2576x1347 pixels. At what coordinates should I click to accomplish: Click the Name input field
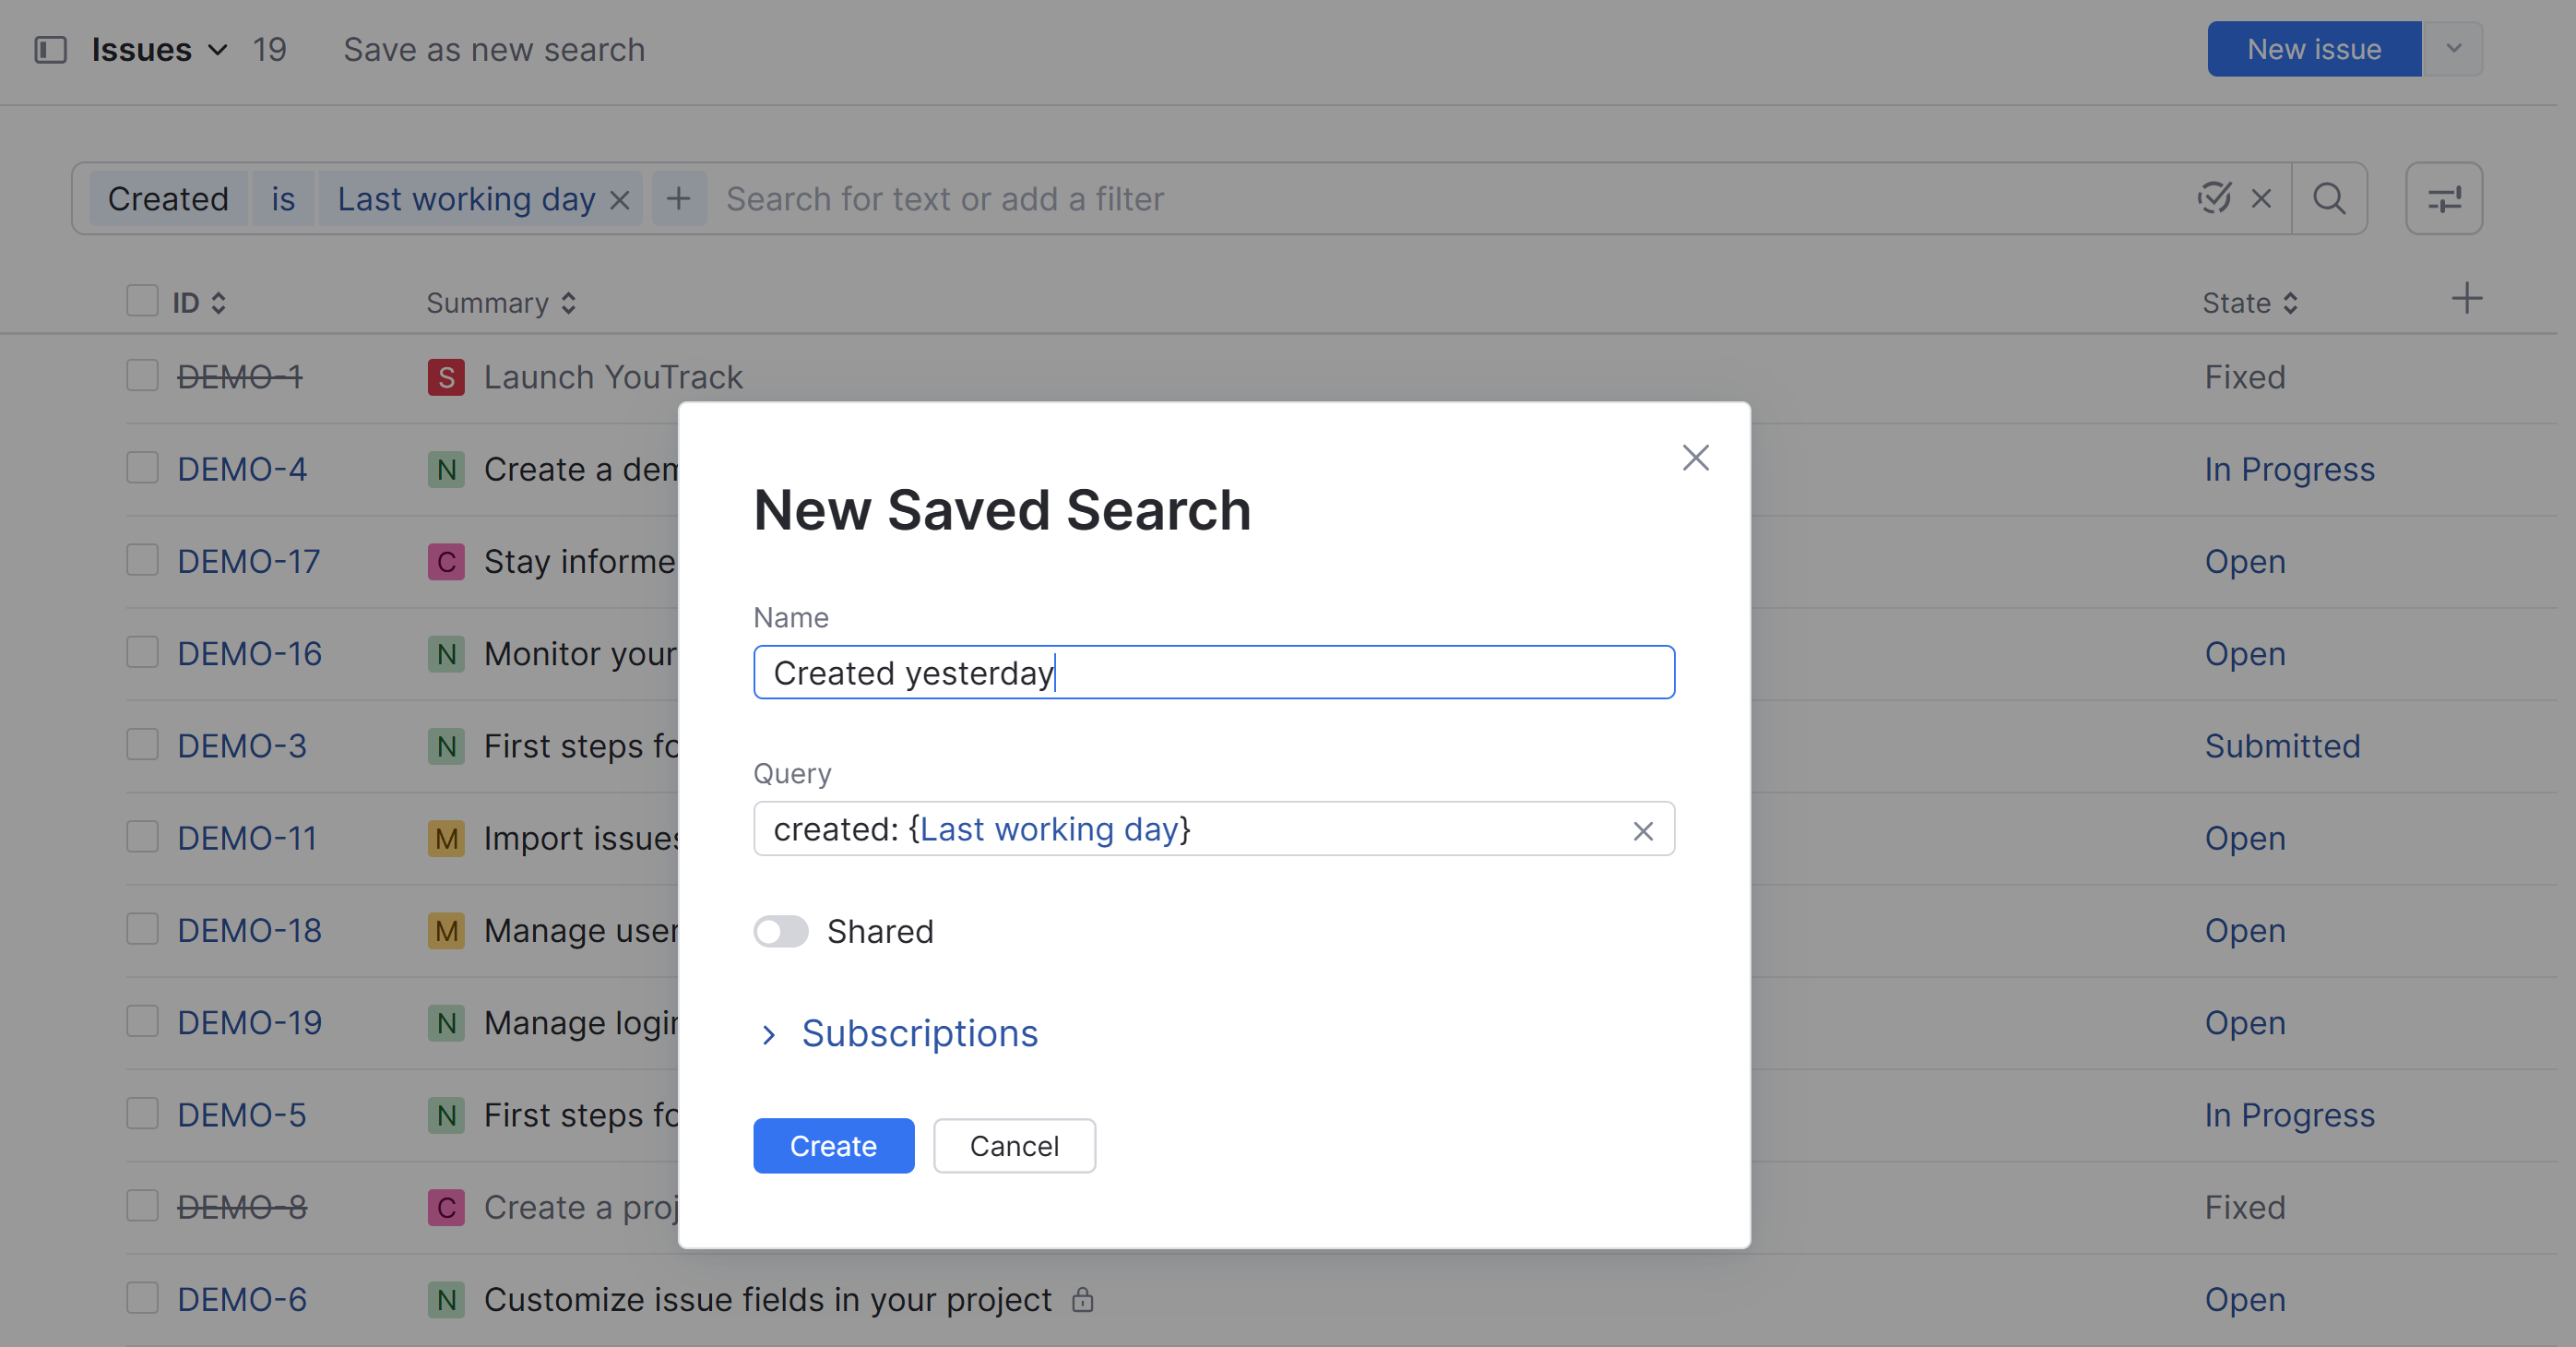pyautogui.click(x=1213, y=673)
